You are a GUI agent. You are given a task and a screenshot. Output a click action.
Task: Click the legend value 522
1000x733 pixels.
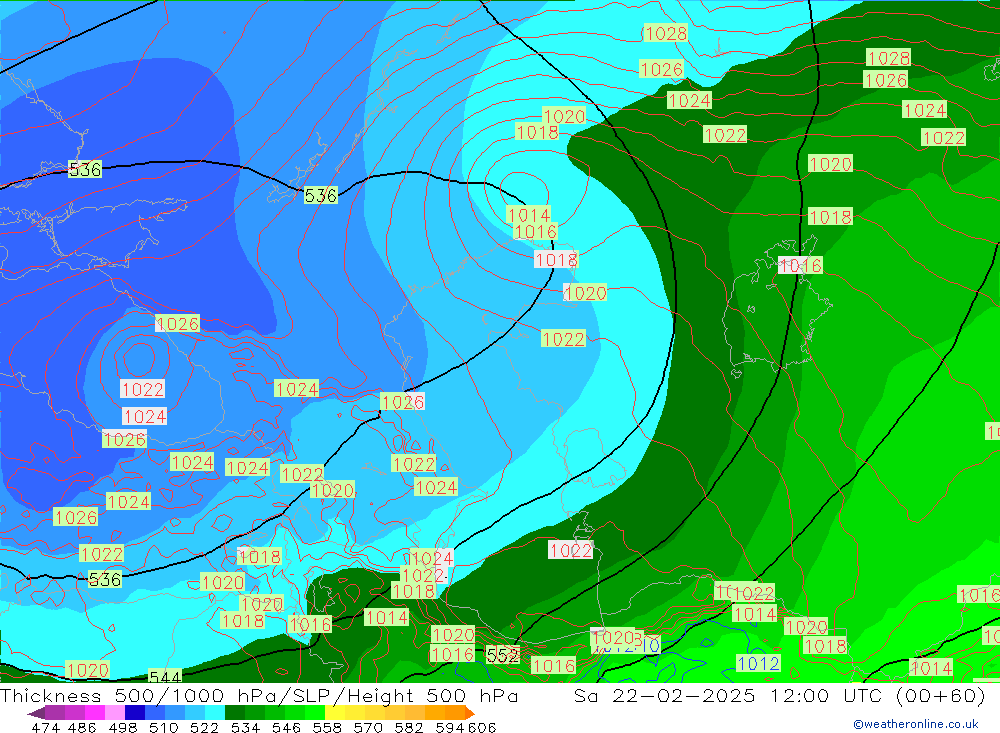point(204,727)
